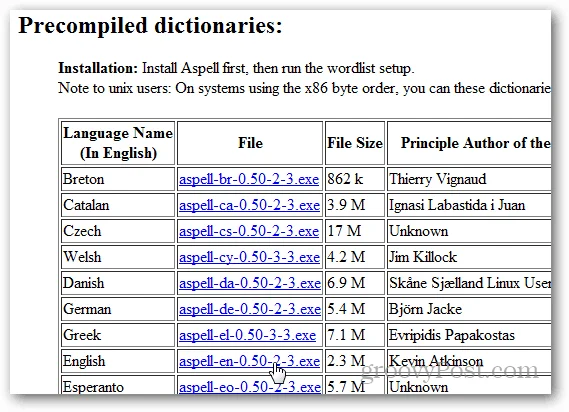The image size is (569, 412).
Task: Select the '17 M' file size cell
Action: pyautogui.click(x=355, y=231)
